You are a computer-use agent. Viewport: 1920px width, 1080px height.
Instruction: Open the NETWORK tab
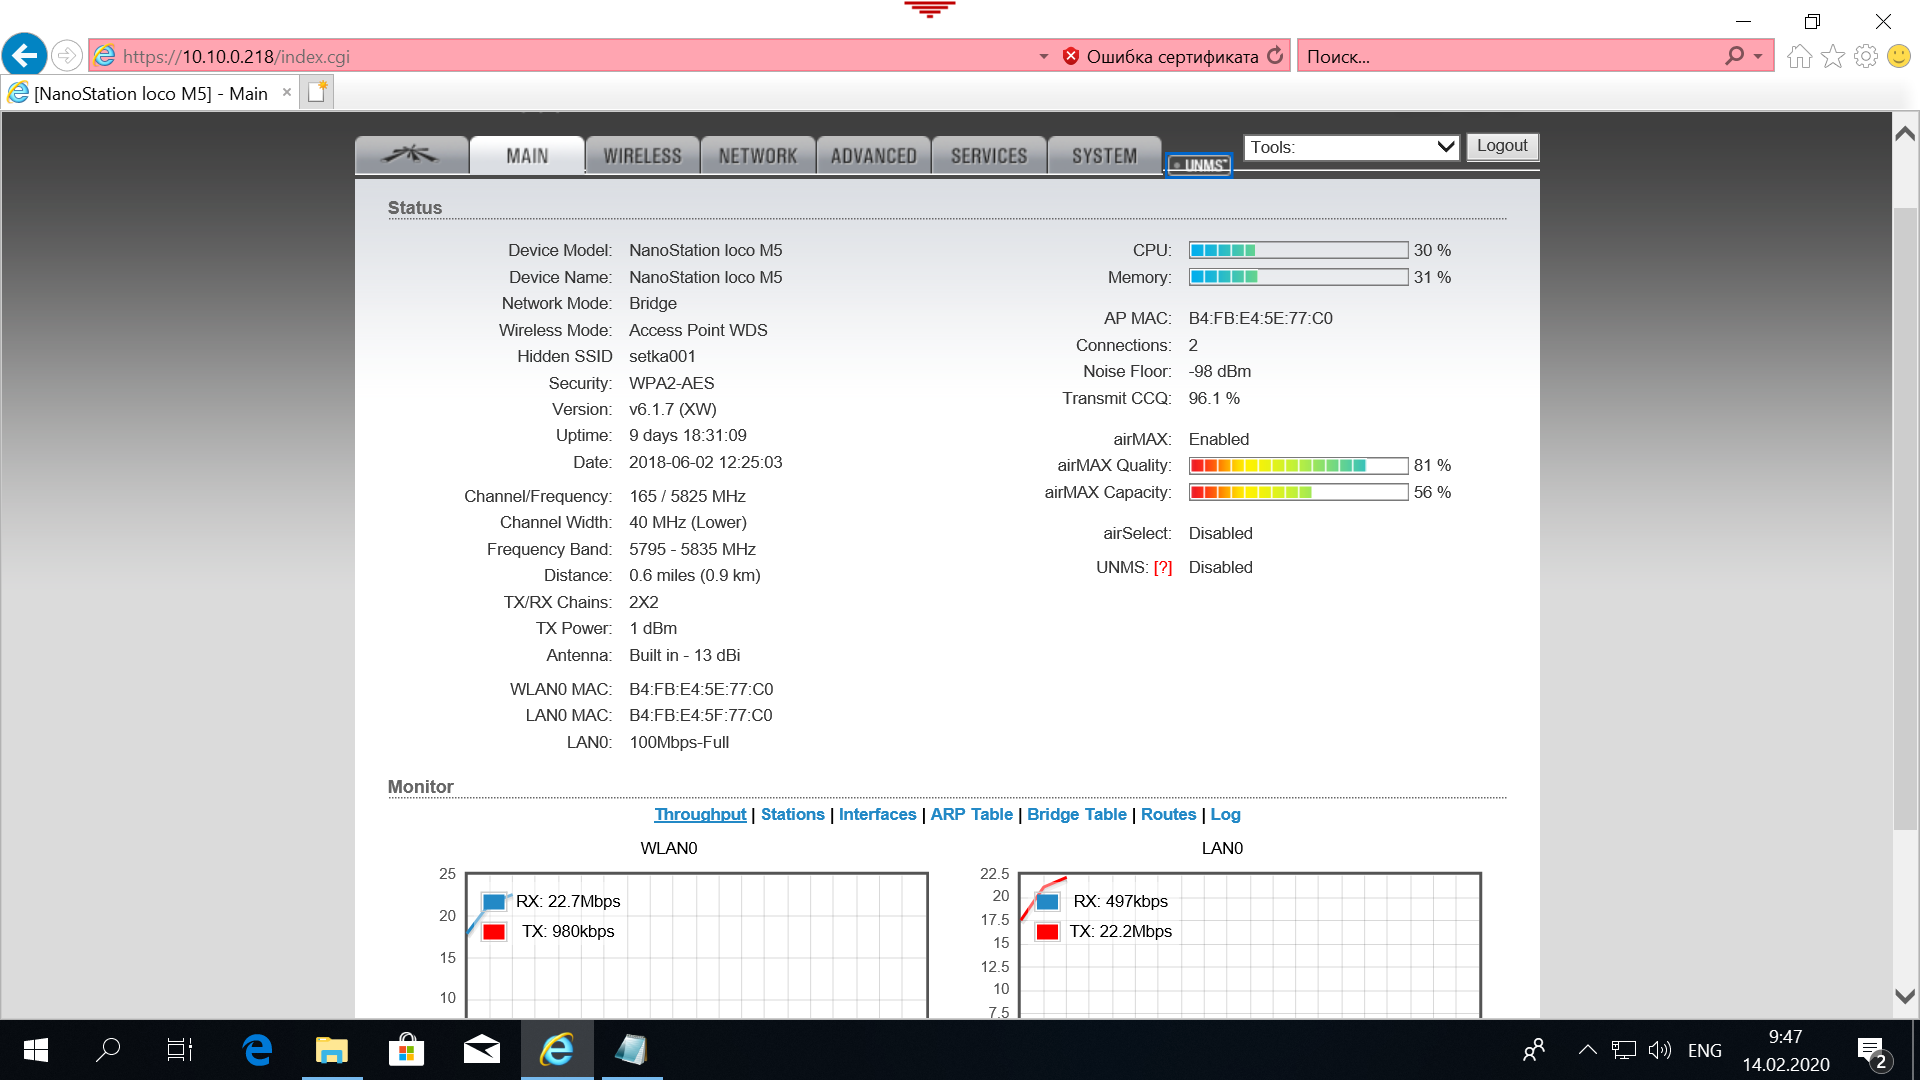(758, 155)
